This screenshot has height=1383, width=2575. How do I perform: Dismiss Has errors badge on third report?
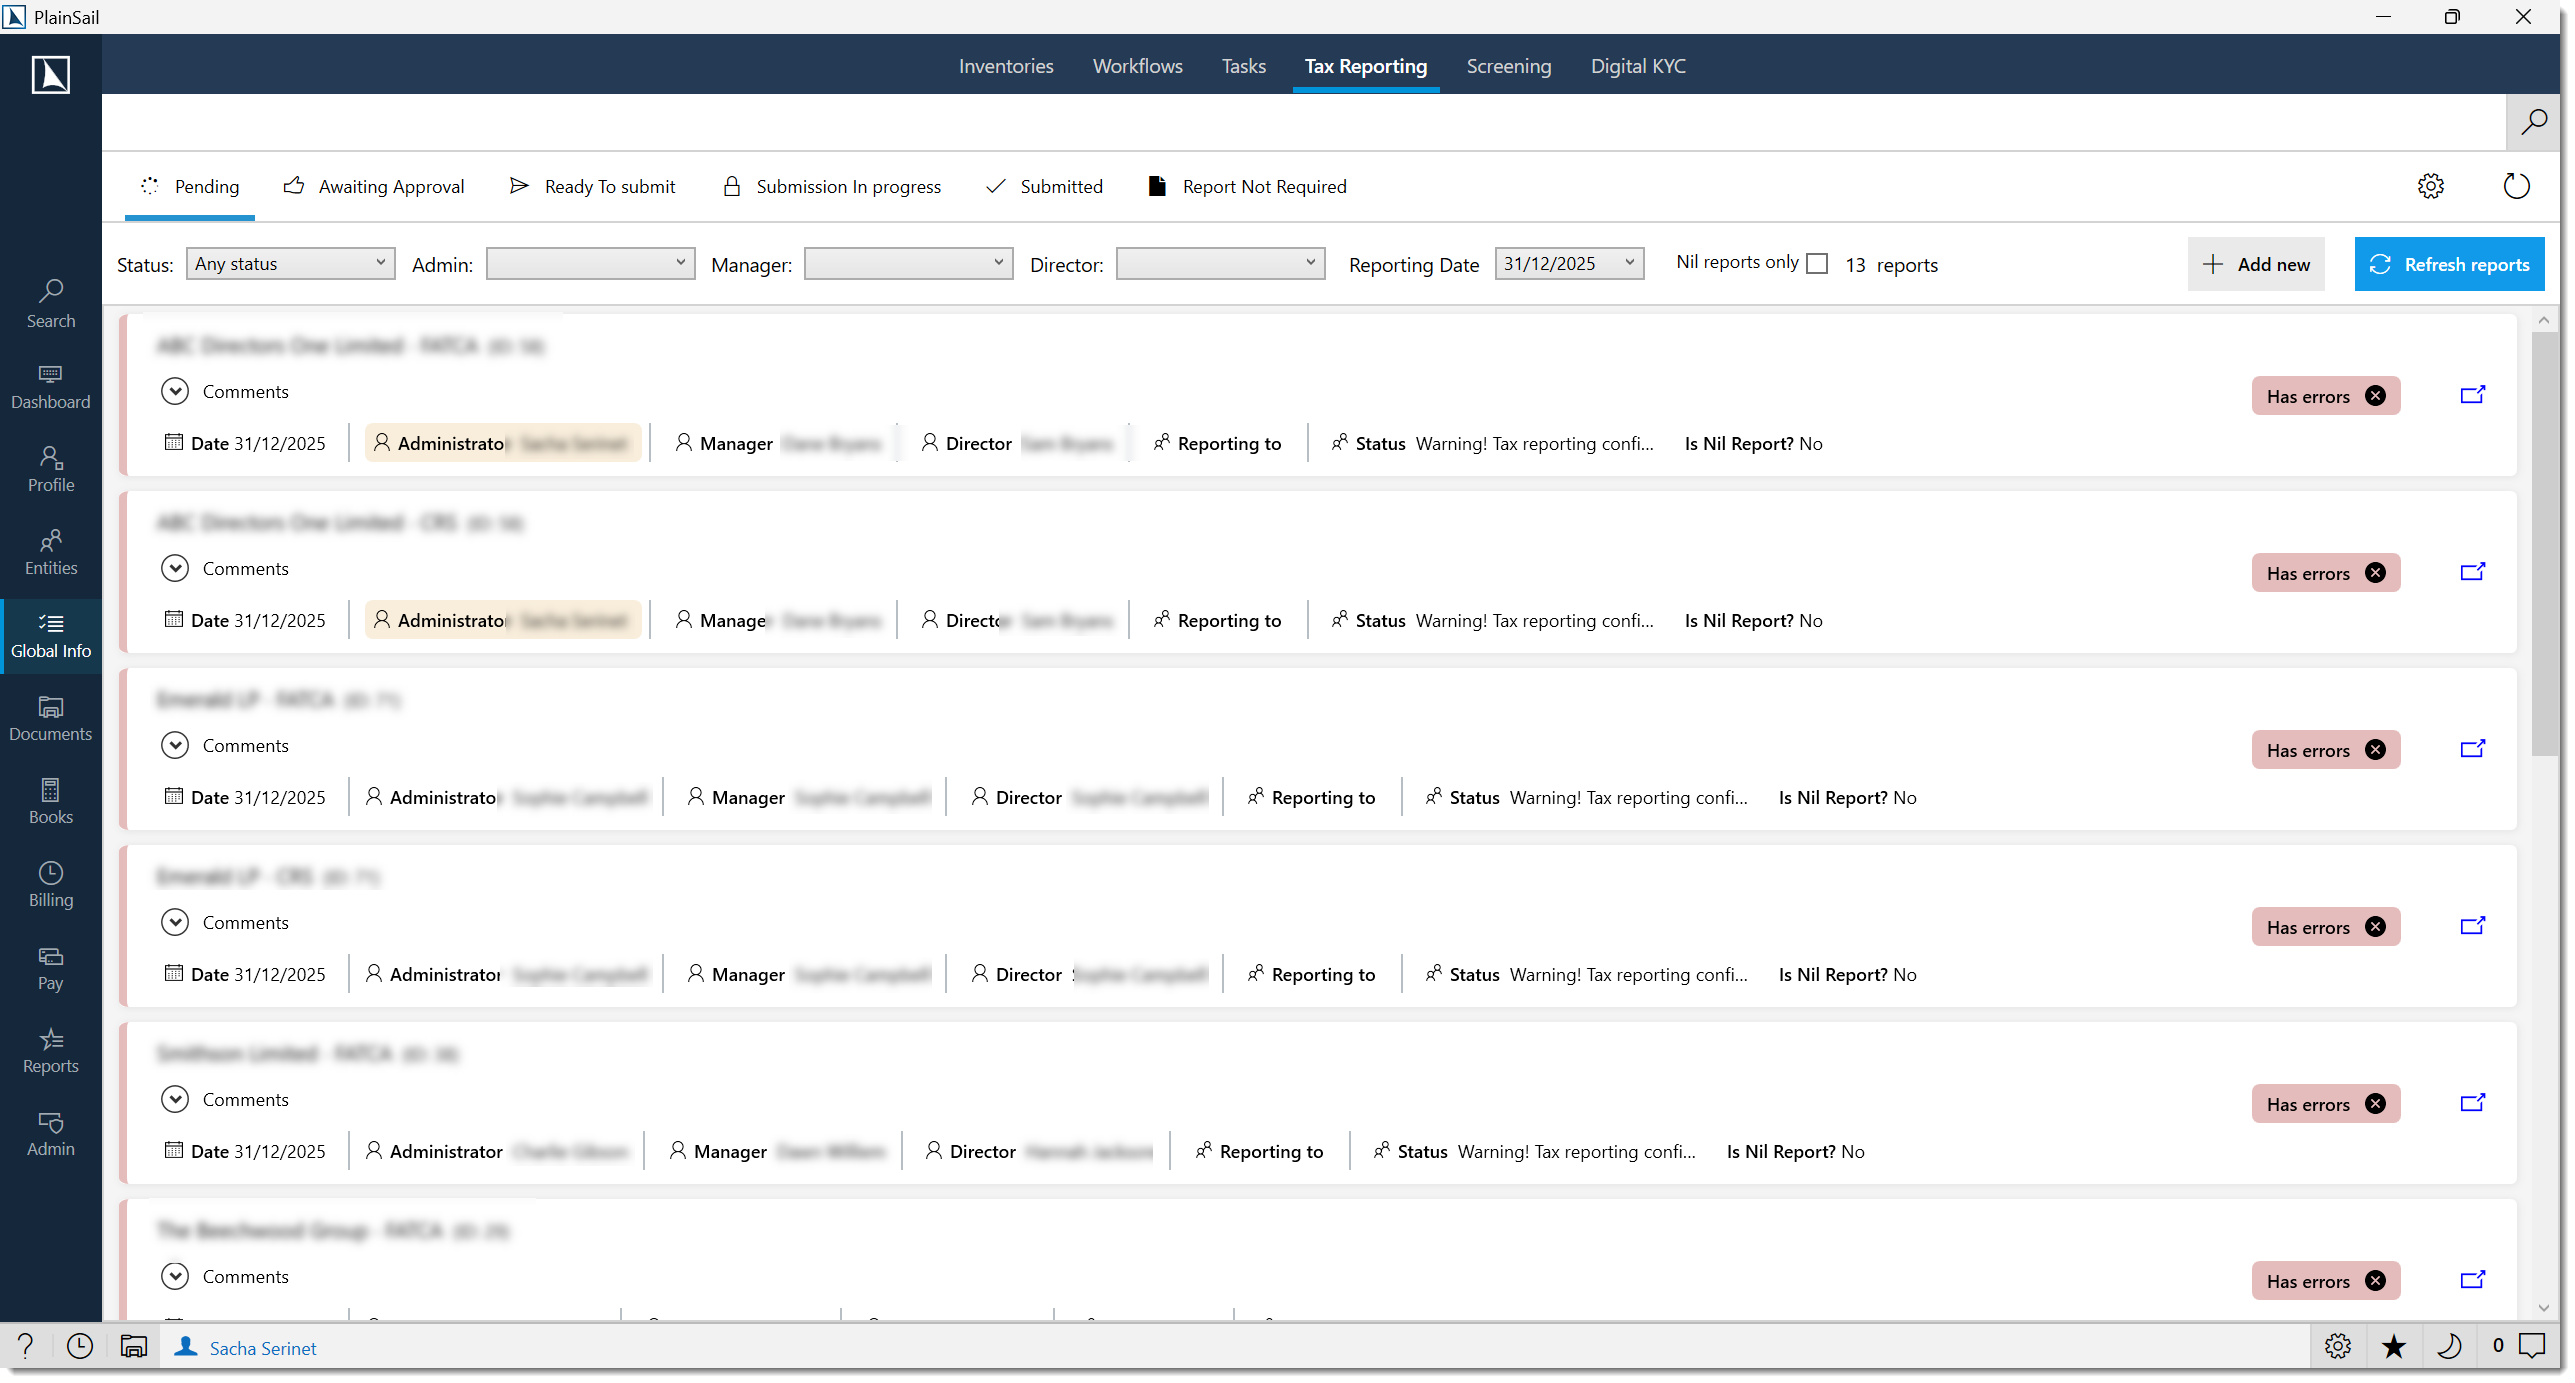click(2375, 750)
